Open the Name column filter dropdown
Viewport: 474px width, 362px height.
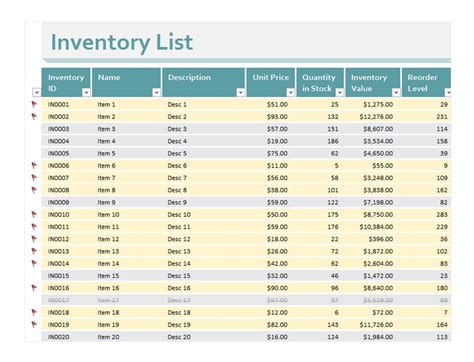click(x=156, y=92)
